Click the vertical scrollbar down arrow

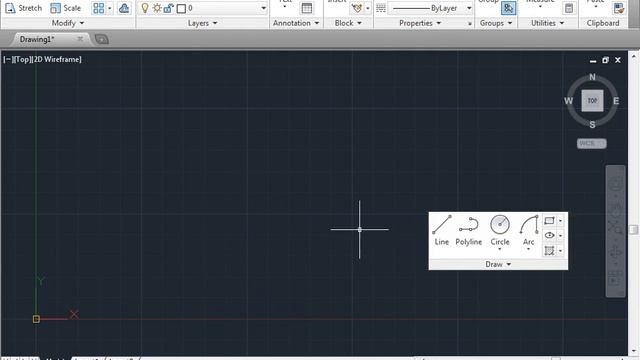(633, 350)
